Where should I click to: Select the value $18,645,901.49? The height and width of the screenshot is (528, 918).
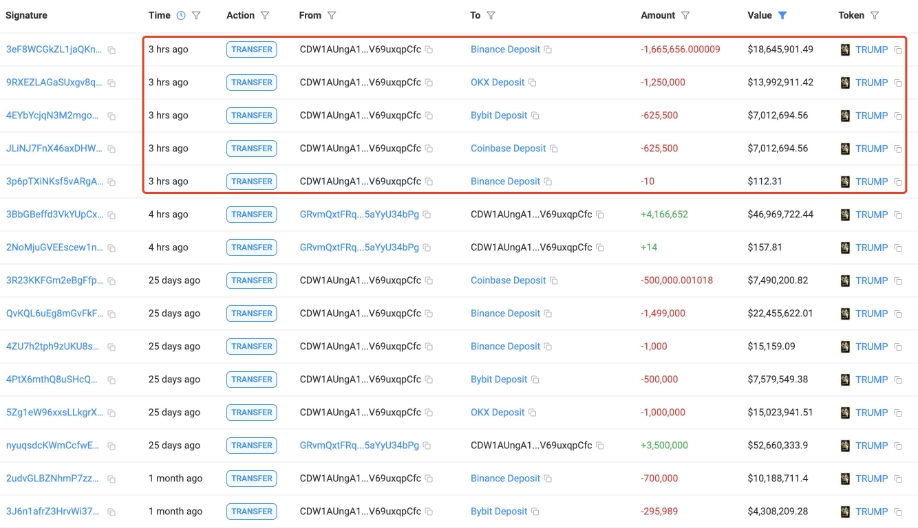pos(780,50)
